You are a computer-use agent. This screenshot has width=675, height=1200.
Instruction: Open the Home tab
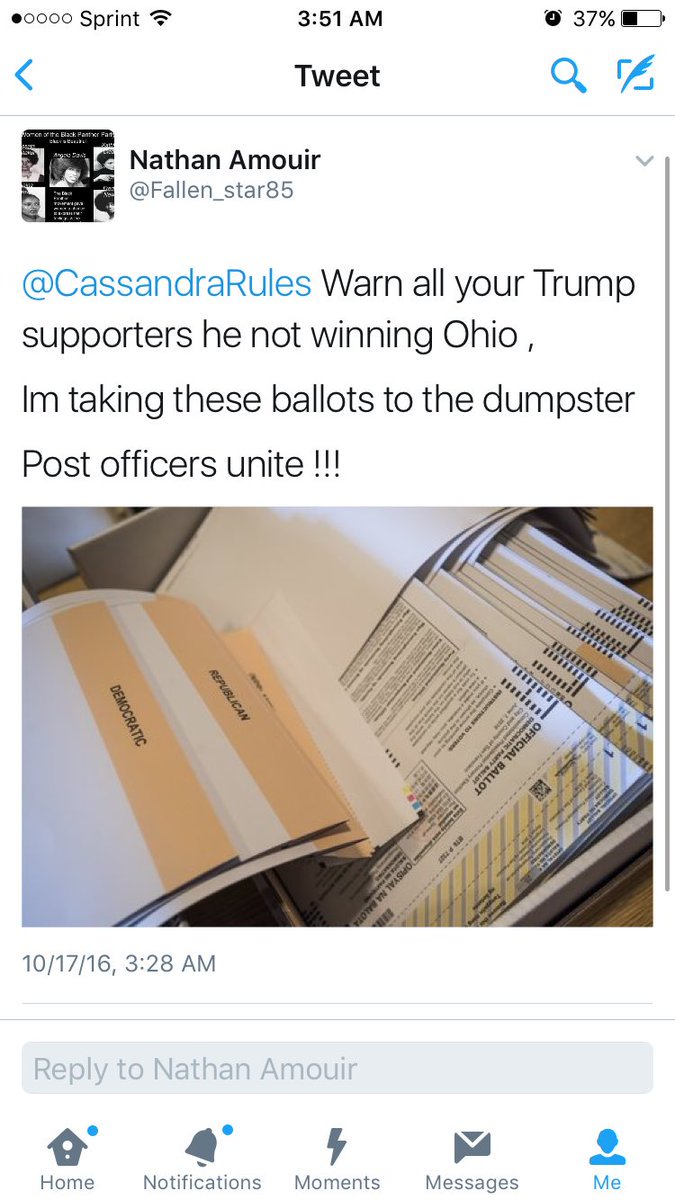click(x=67, y=1159)
